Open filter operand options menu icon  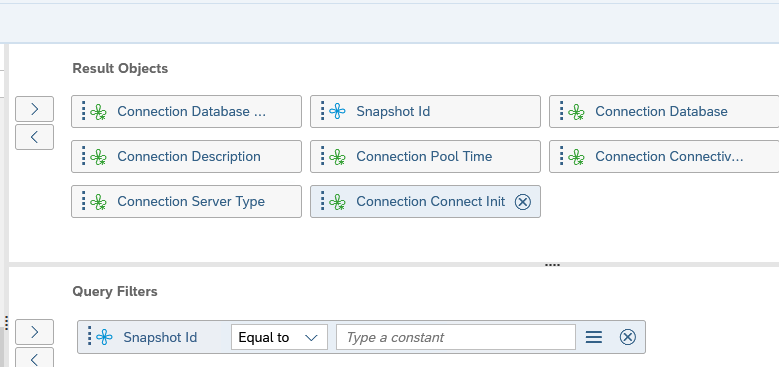coord(594,337)
